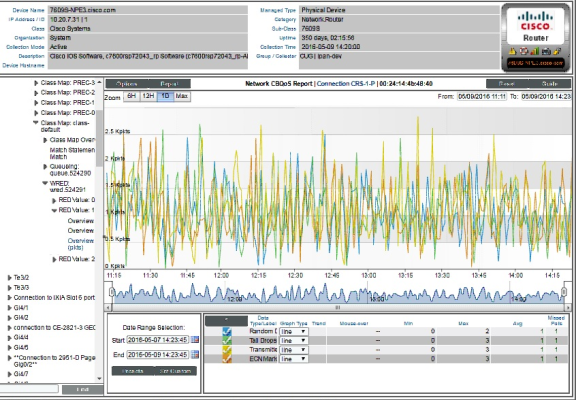This screenshot has width=576, height=400.
Task: Expand Class Map: PREC-1 tree node
Action: click(36, 103)
